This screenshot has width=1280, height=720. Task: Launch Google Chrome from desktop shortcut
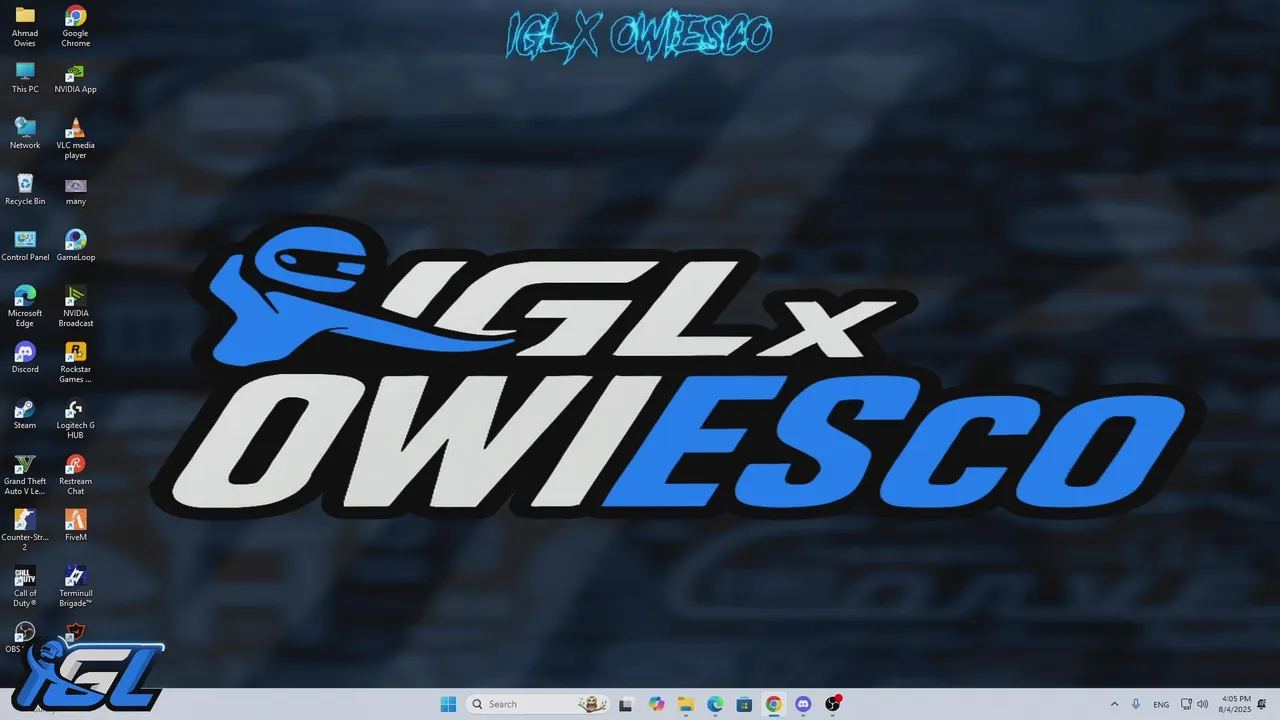pyautogui.click(x=75, y=26)
